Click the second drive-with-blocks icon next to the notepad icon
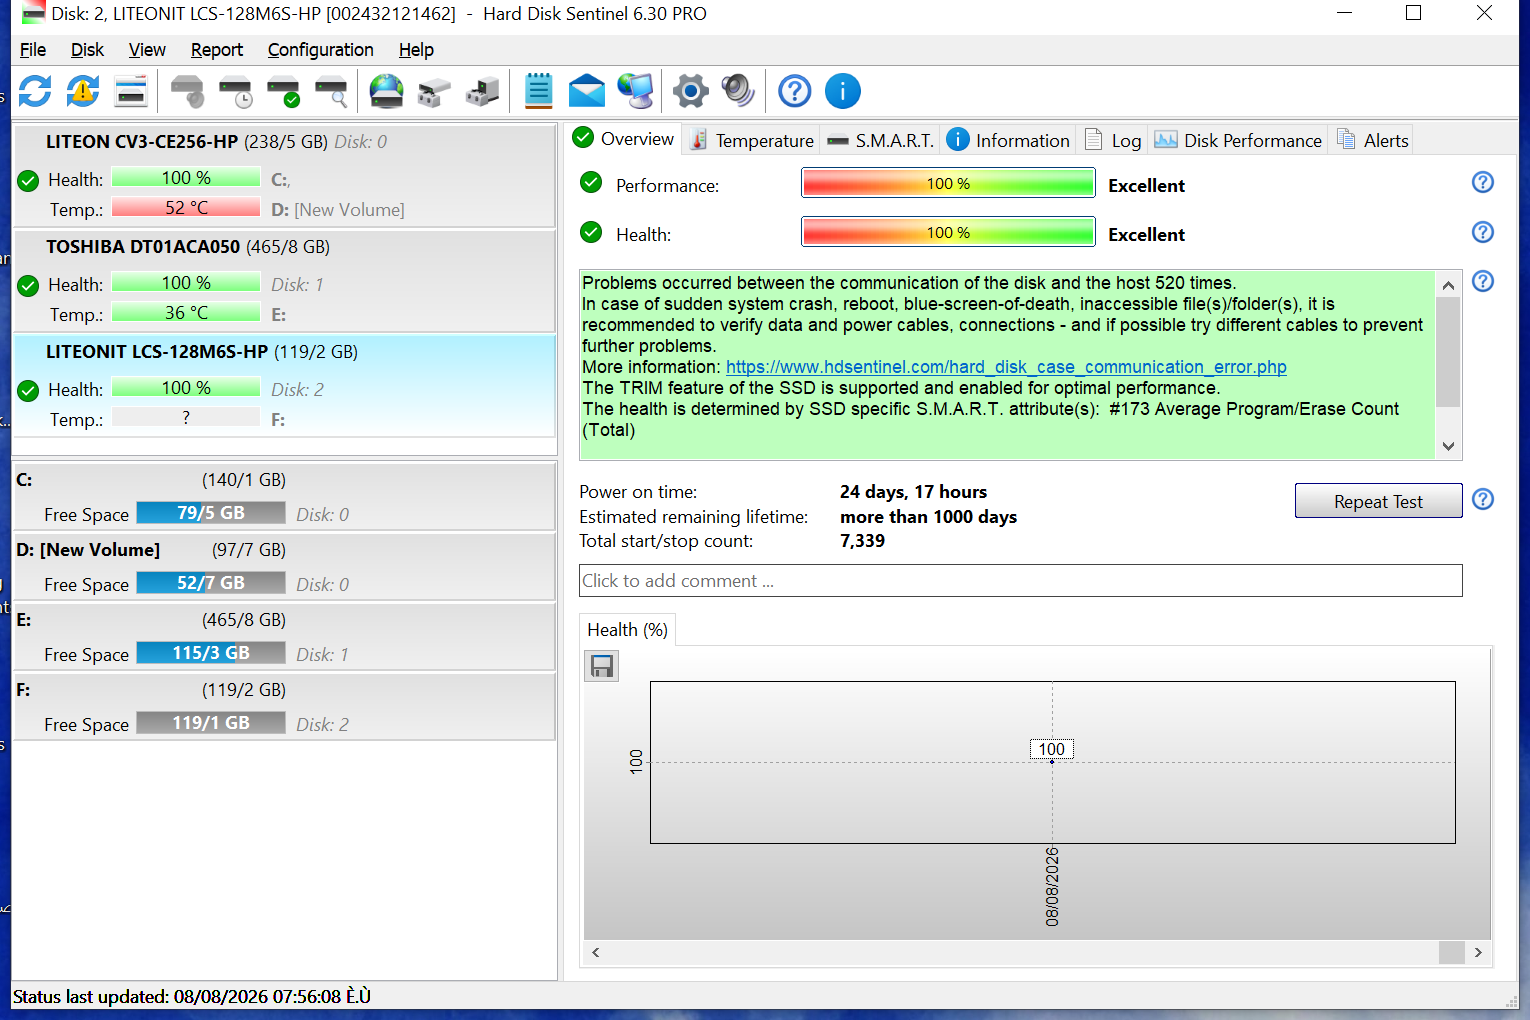 482,91
